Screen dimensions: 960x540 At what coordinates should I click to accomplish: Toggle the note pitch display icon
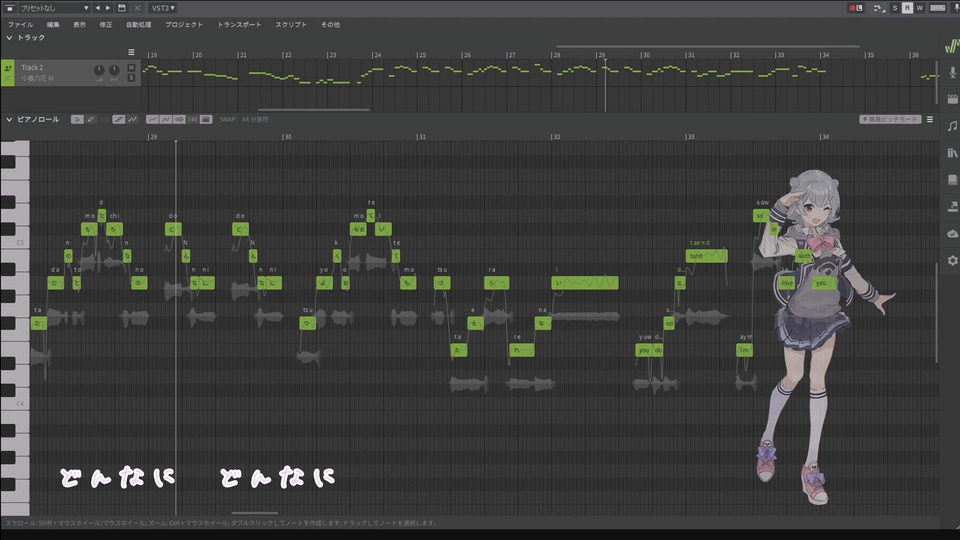(x=119, y=119)
